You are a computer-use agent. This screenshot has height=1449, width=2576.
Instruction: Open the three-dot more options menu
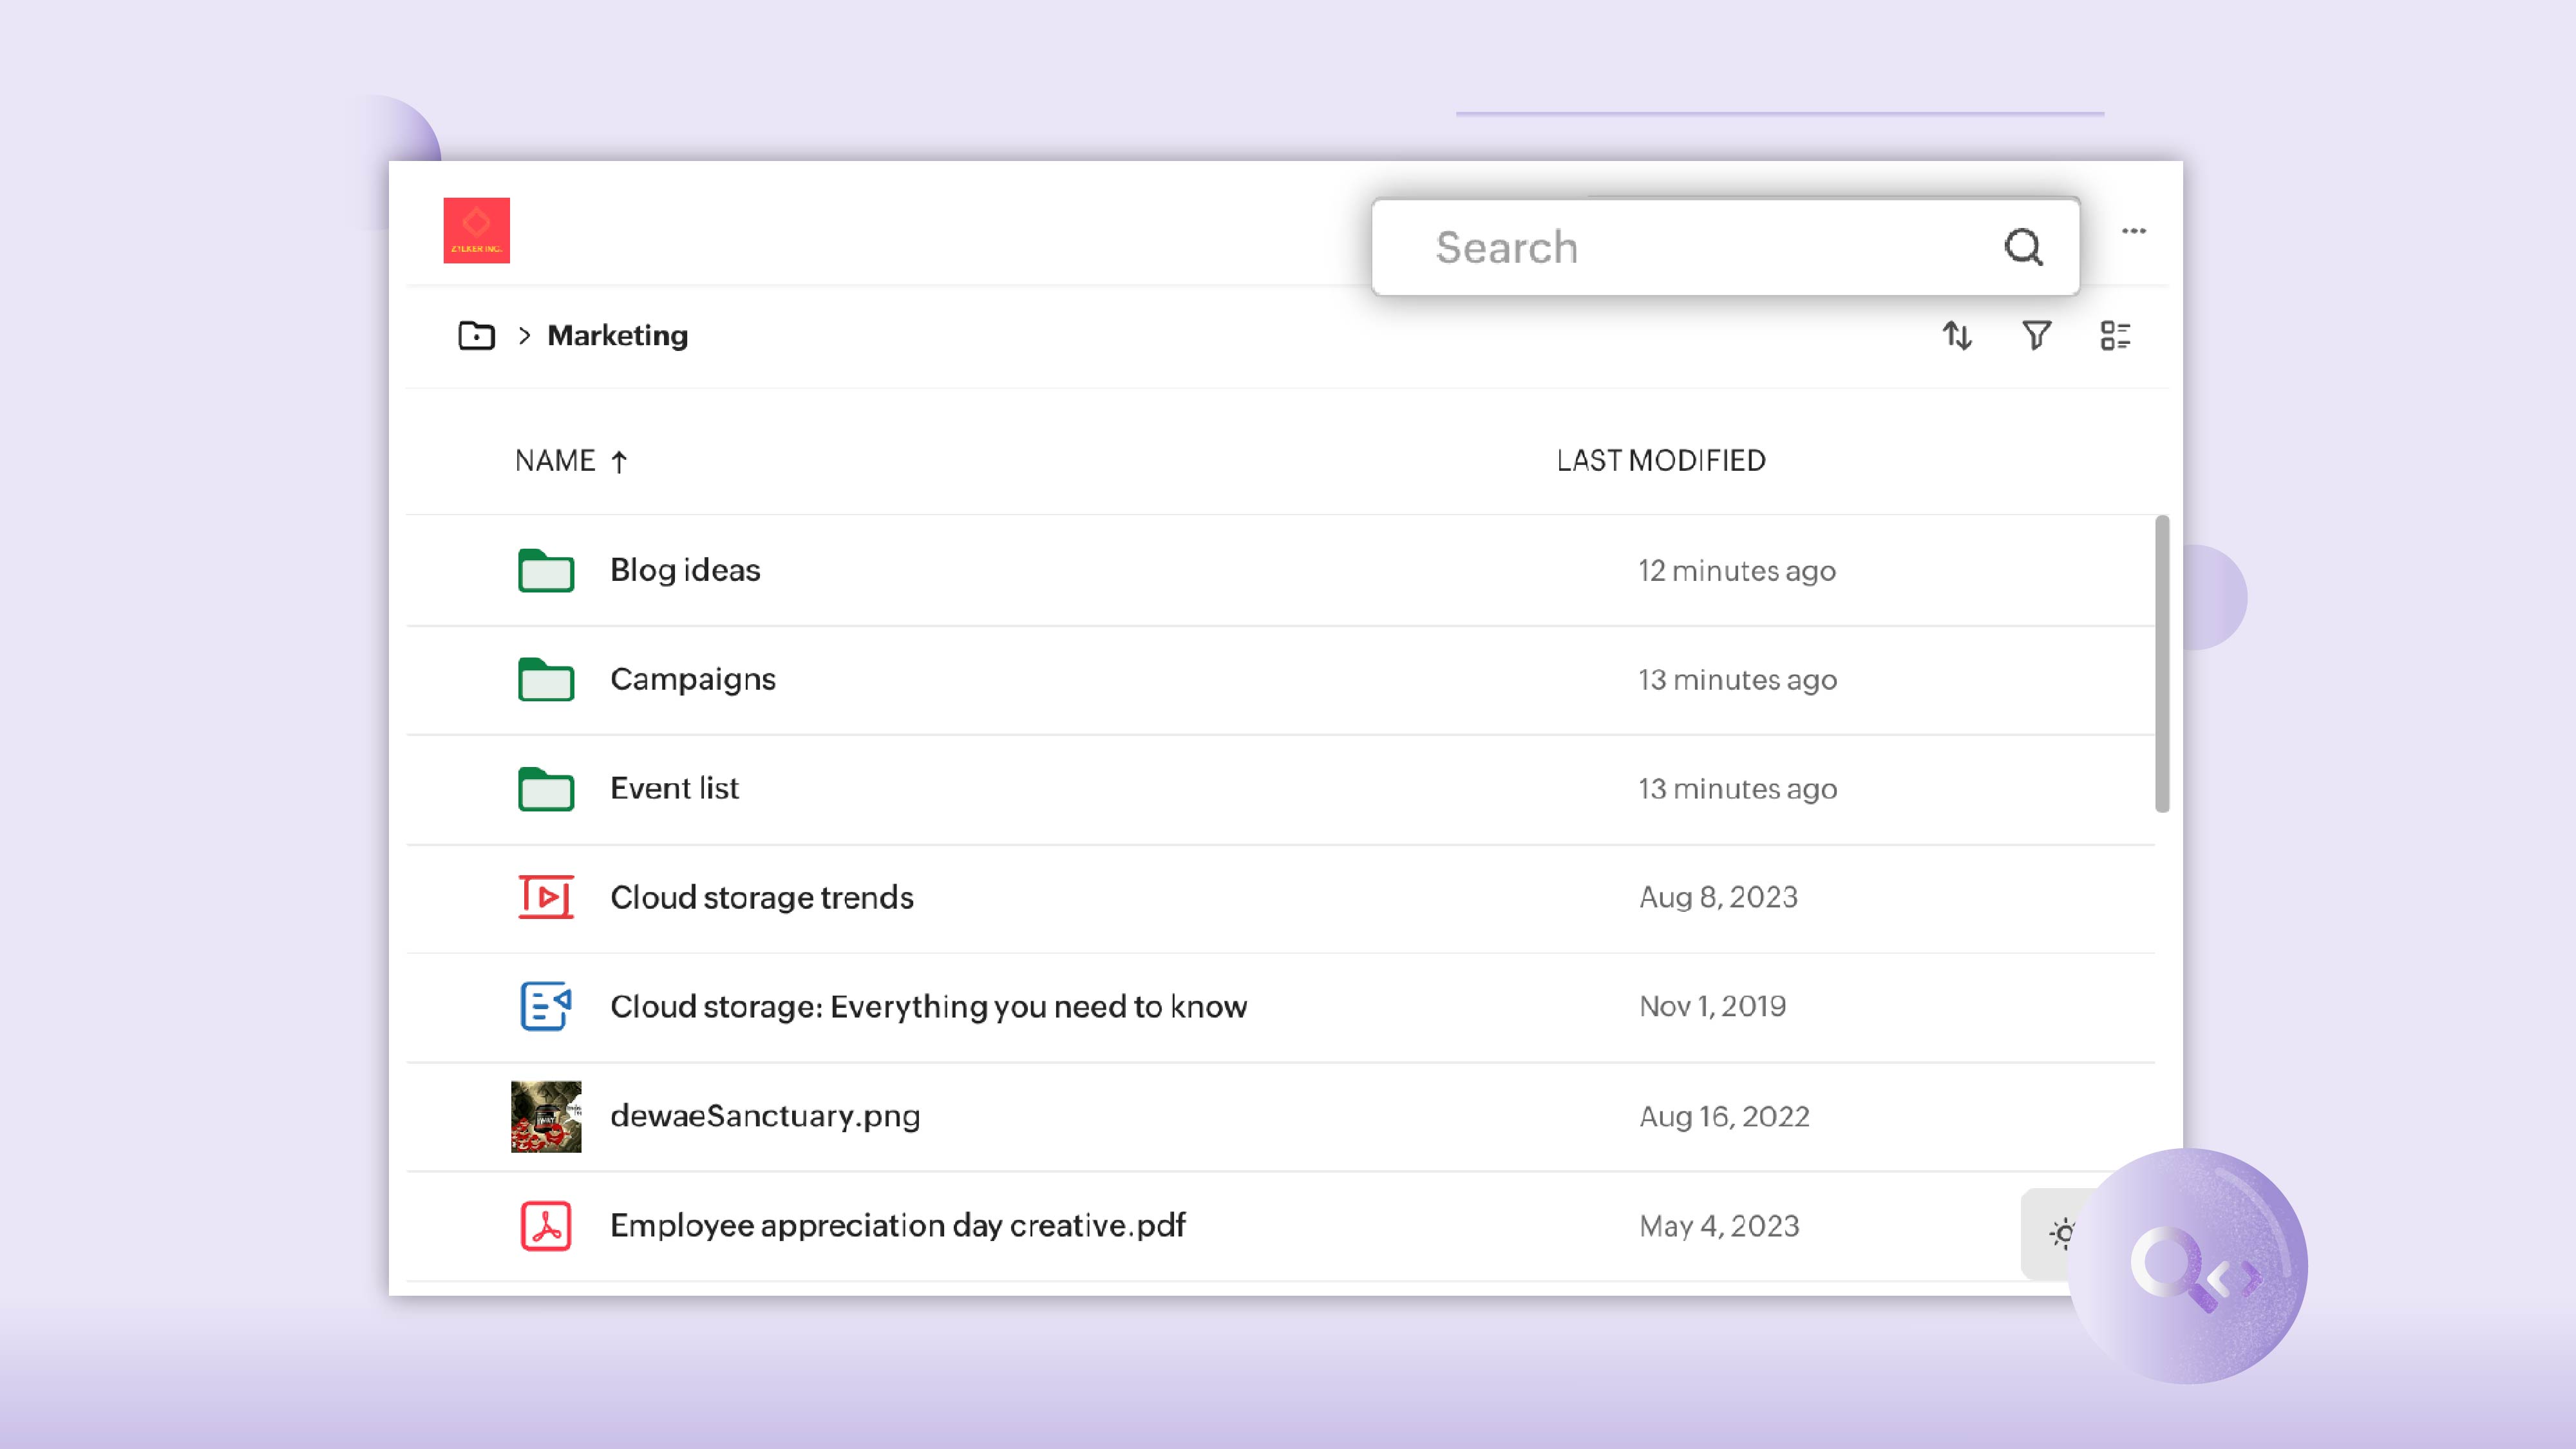pos(2134,231)
